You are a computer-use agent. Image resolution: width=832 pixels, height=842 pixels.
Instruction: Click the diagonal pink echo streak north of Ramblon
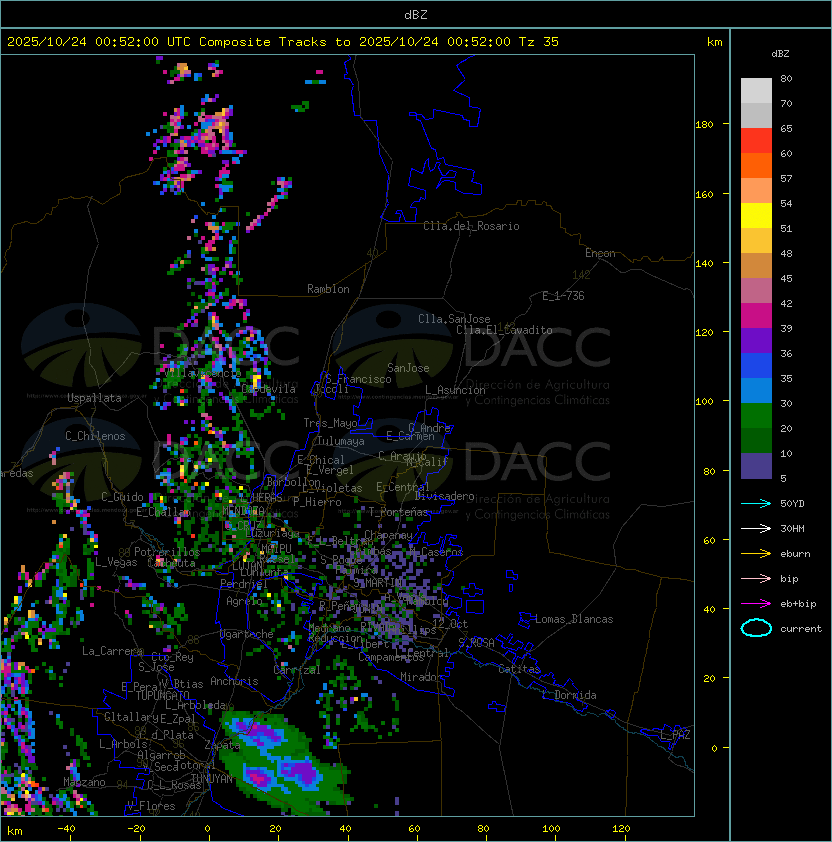[269, 205]
